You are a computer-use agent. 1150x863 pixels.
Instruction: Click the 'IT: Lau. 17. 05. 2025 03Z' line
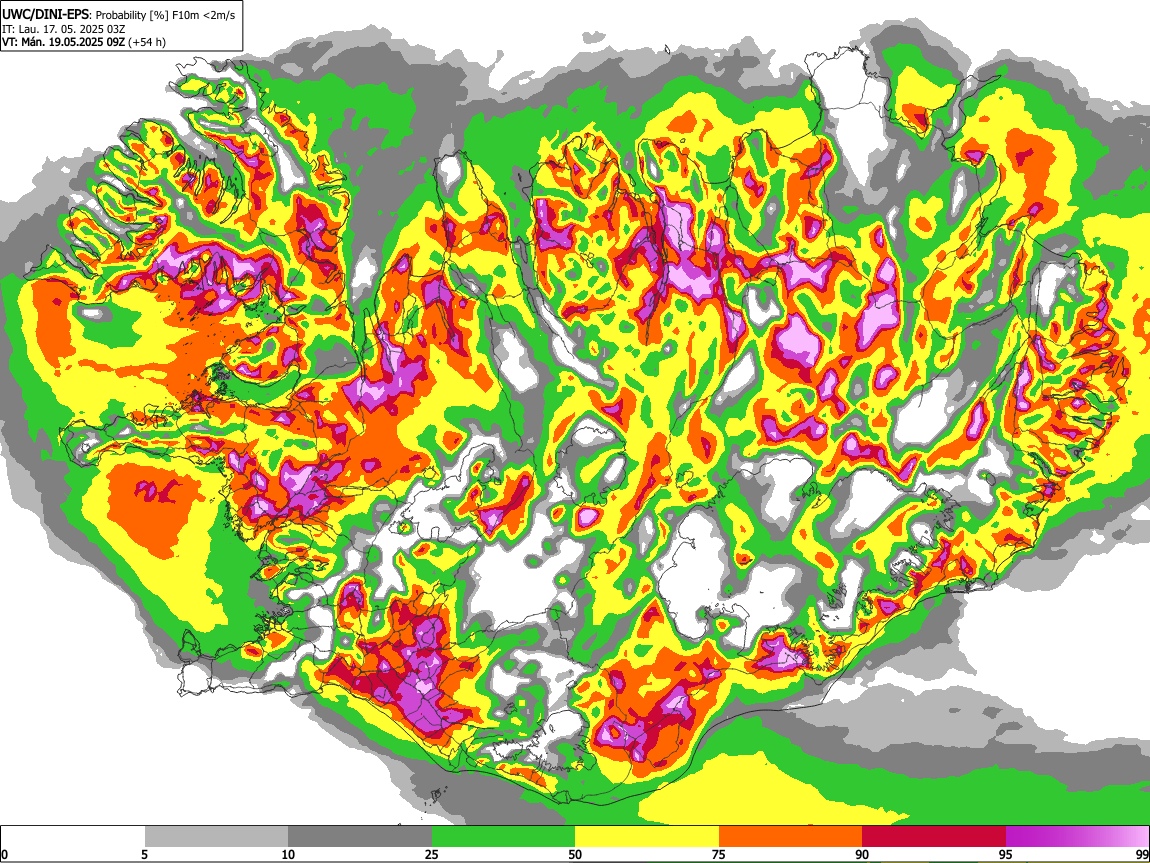coord(63,29)
